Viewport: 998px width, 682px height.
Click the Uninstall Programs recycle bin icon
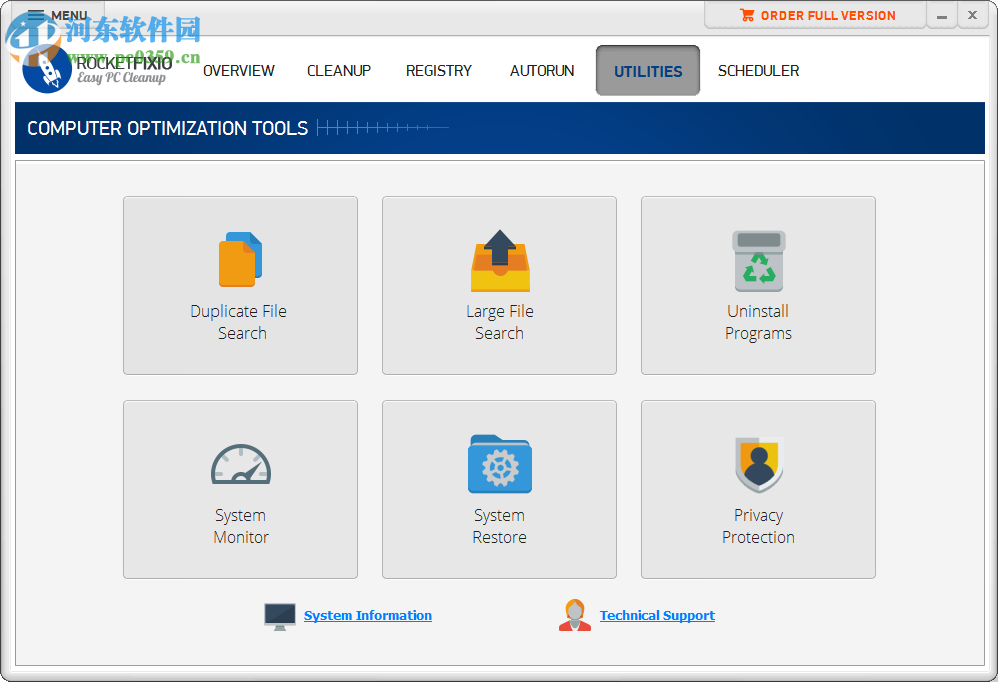[x=759, y=261]
